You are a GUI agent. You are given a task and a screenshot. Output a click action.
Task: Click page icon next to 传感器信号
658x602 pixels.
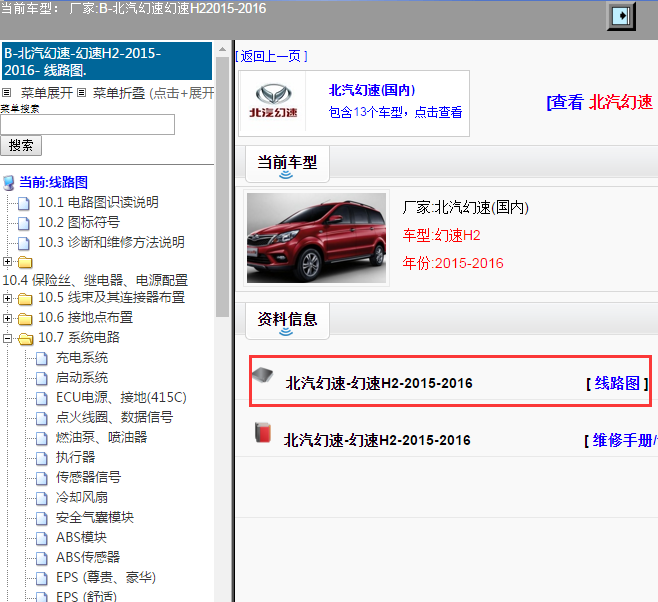41,478
